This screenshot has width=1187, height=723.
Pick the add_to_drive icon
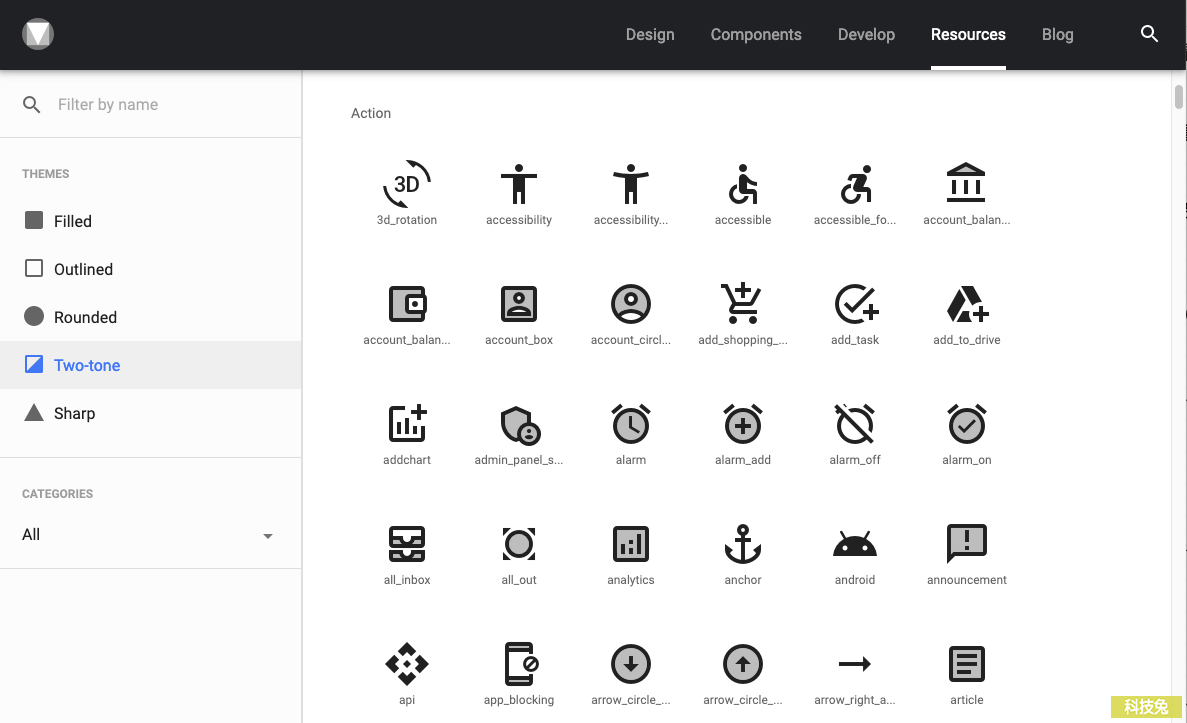coord(966,304)
